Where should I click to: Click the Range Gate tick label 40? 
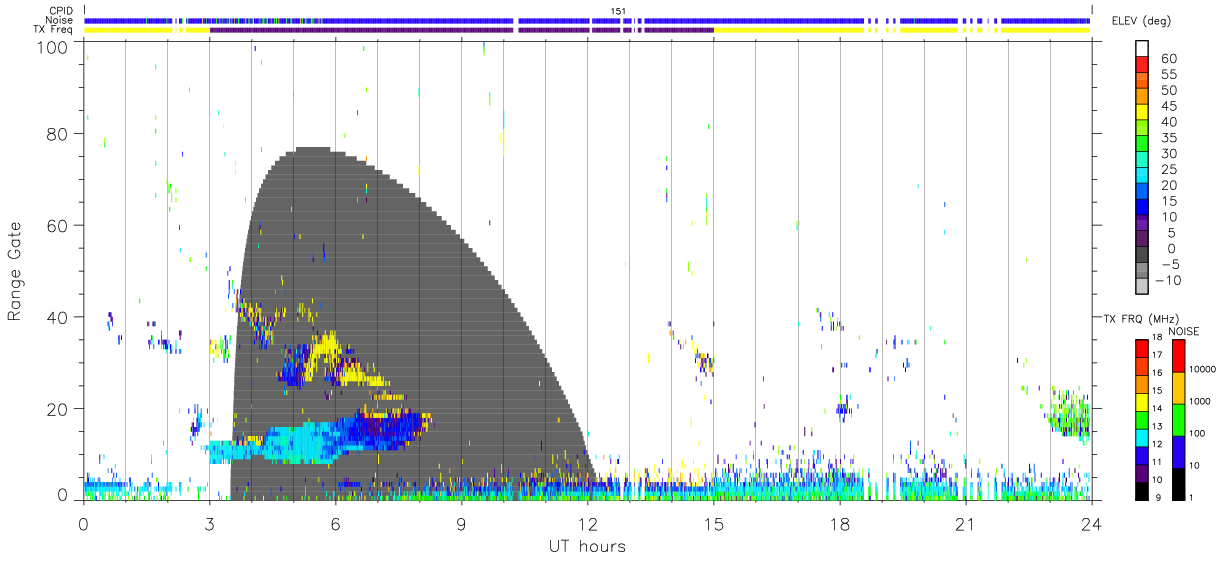[x=59, y=317]
